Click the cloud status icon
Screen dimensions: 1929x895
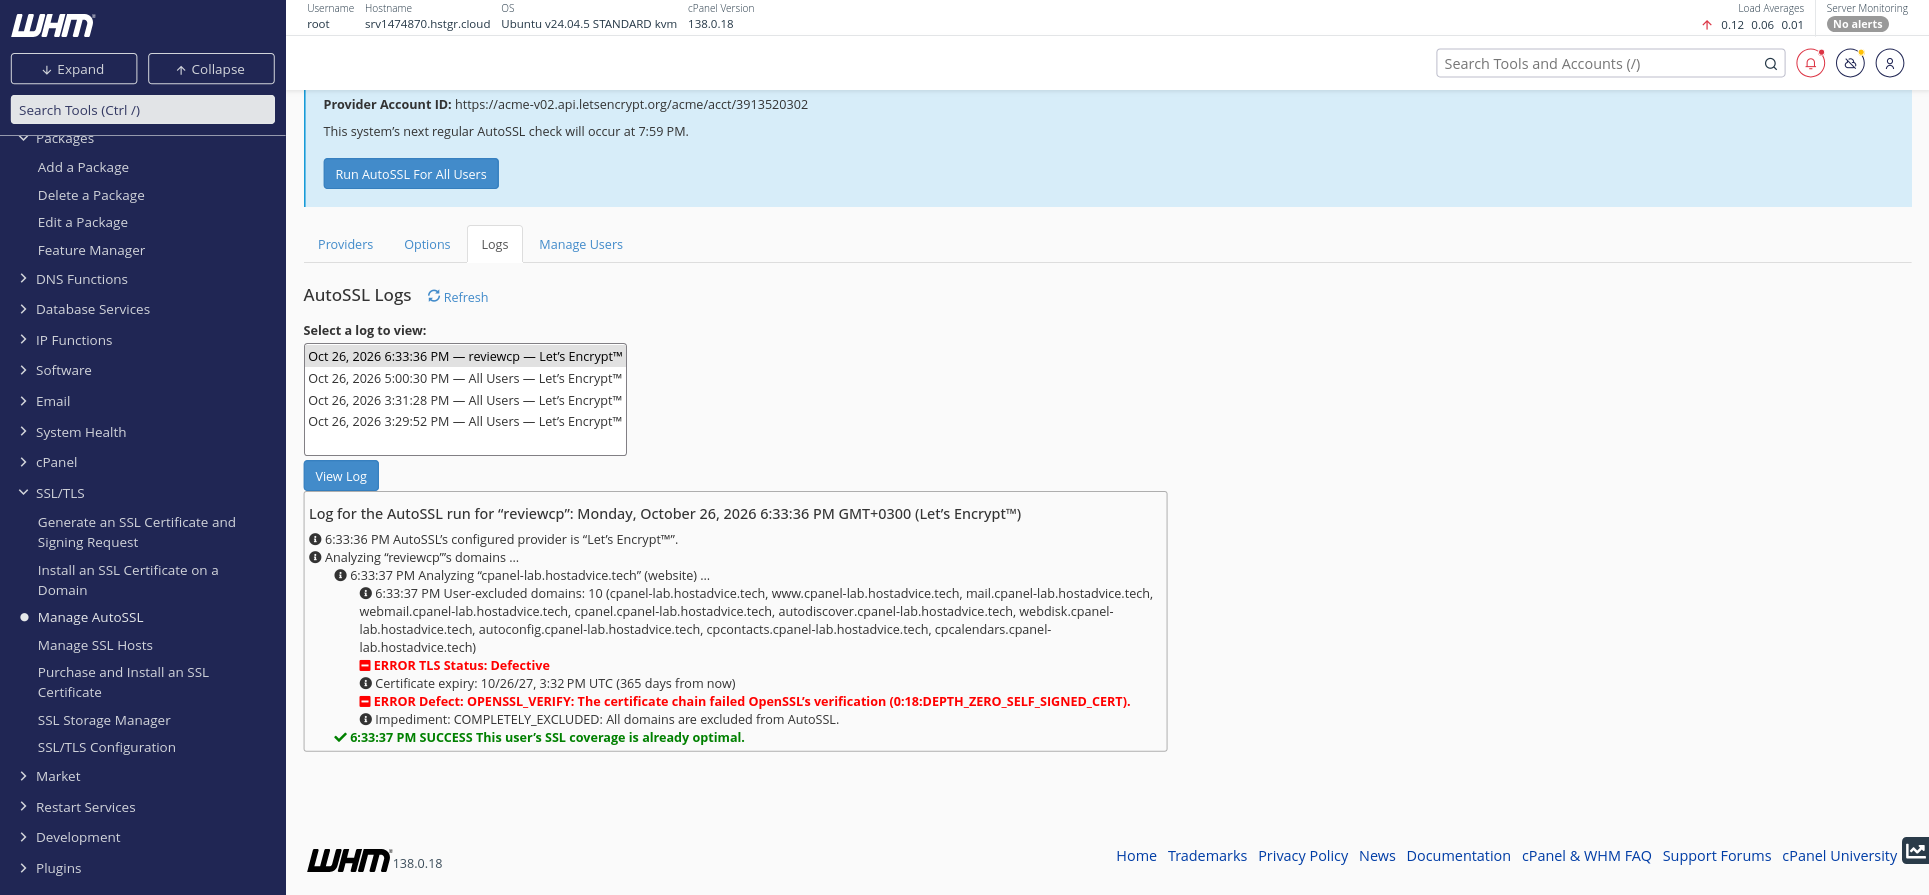(x=1850, y=64)
